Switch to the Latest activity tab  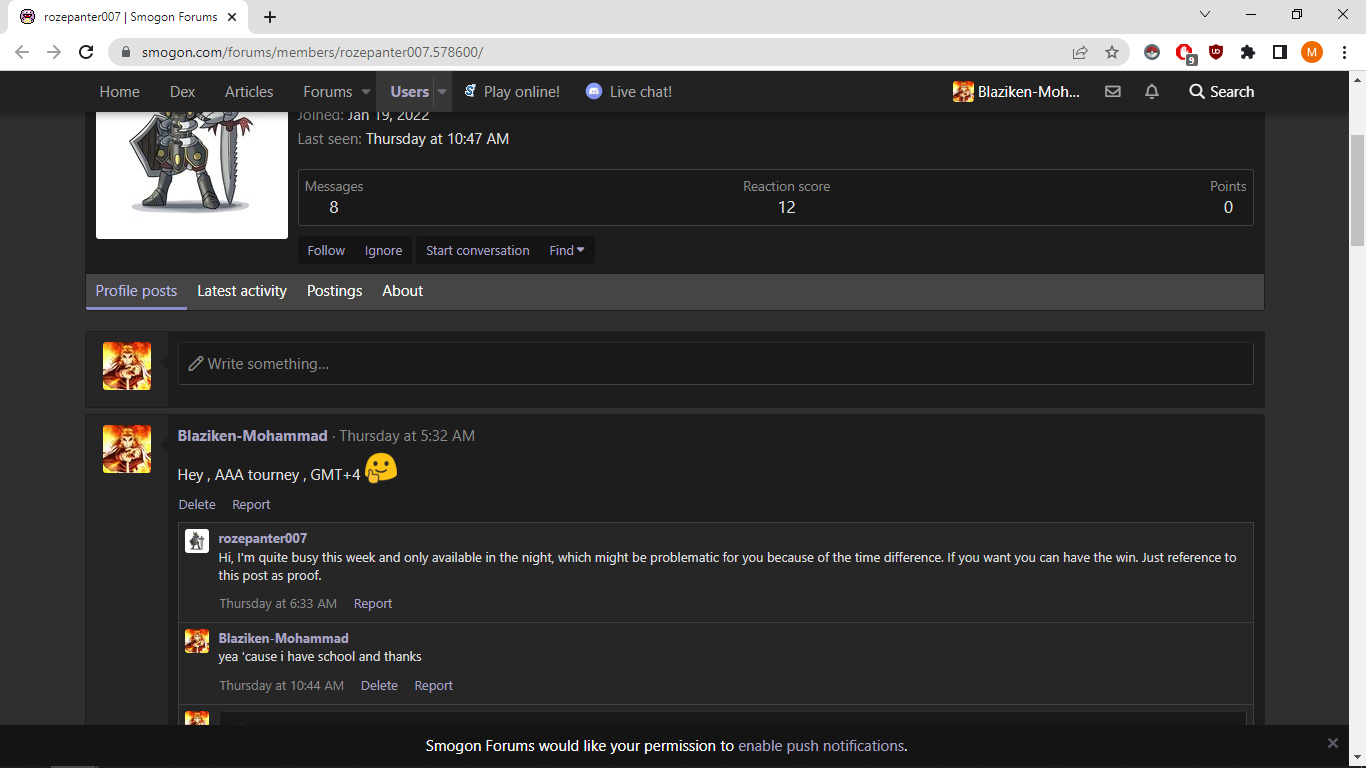[x=242, y=291]
